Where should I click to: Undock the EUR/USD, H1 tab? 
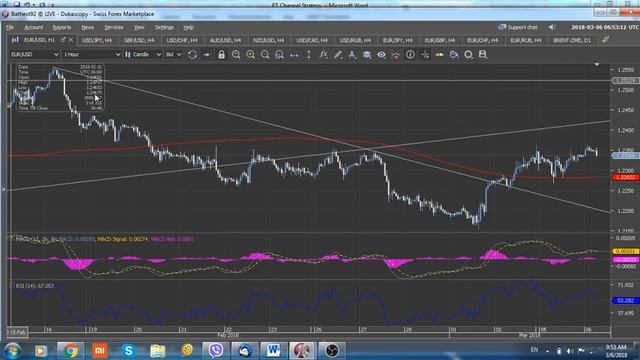pos(63,40)
